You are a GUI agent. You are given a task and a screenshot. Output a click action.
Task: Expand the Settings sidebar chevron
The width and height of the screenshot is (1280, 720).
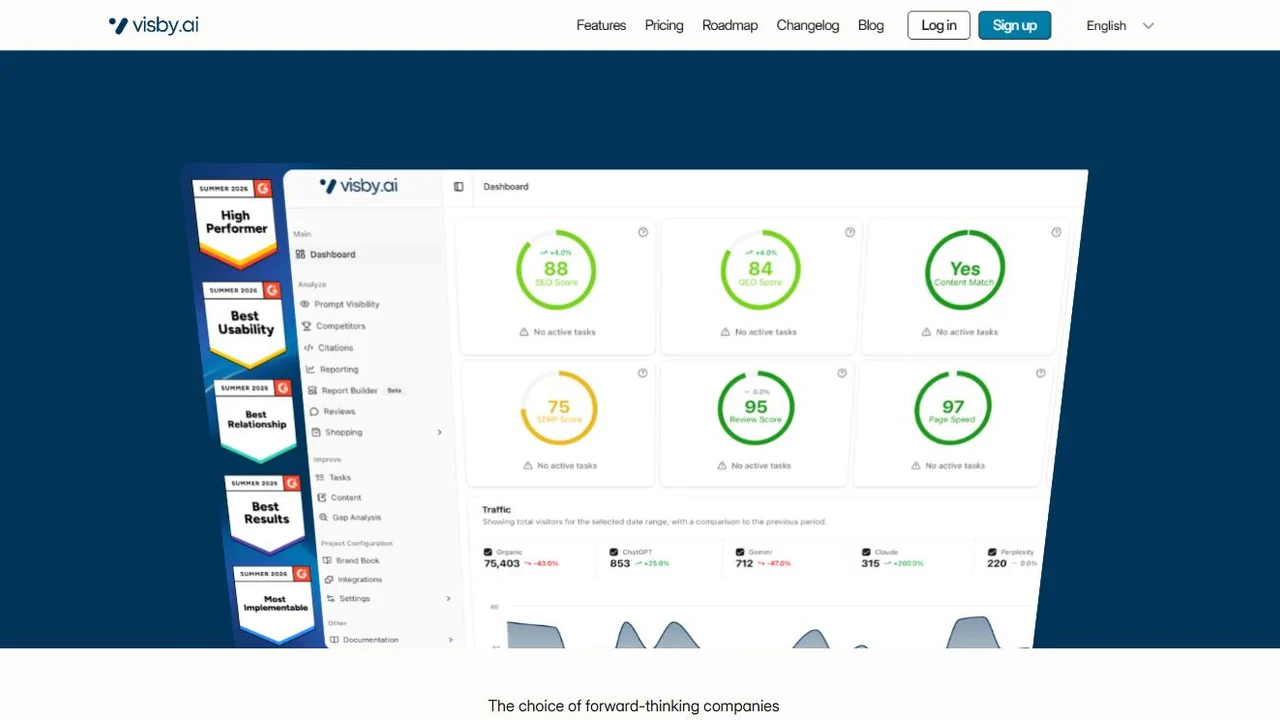point(448,598)
